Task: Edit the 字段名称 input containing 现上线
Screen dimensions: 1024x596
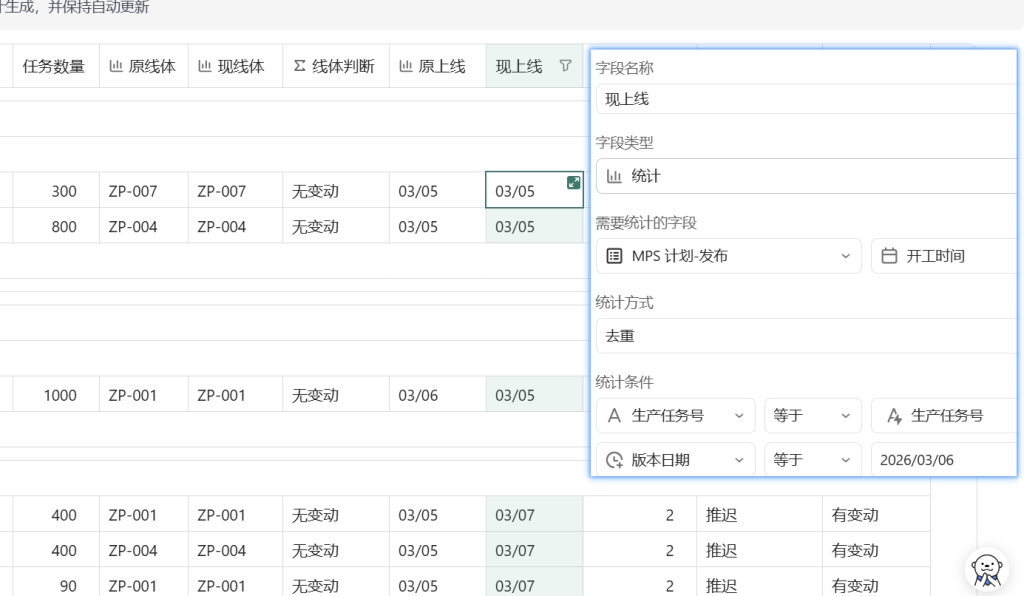Action: 806,99
